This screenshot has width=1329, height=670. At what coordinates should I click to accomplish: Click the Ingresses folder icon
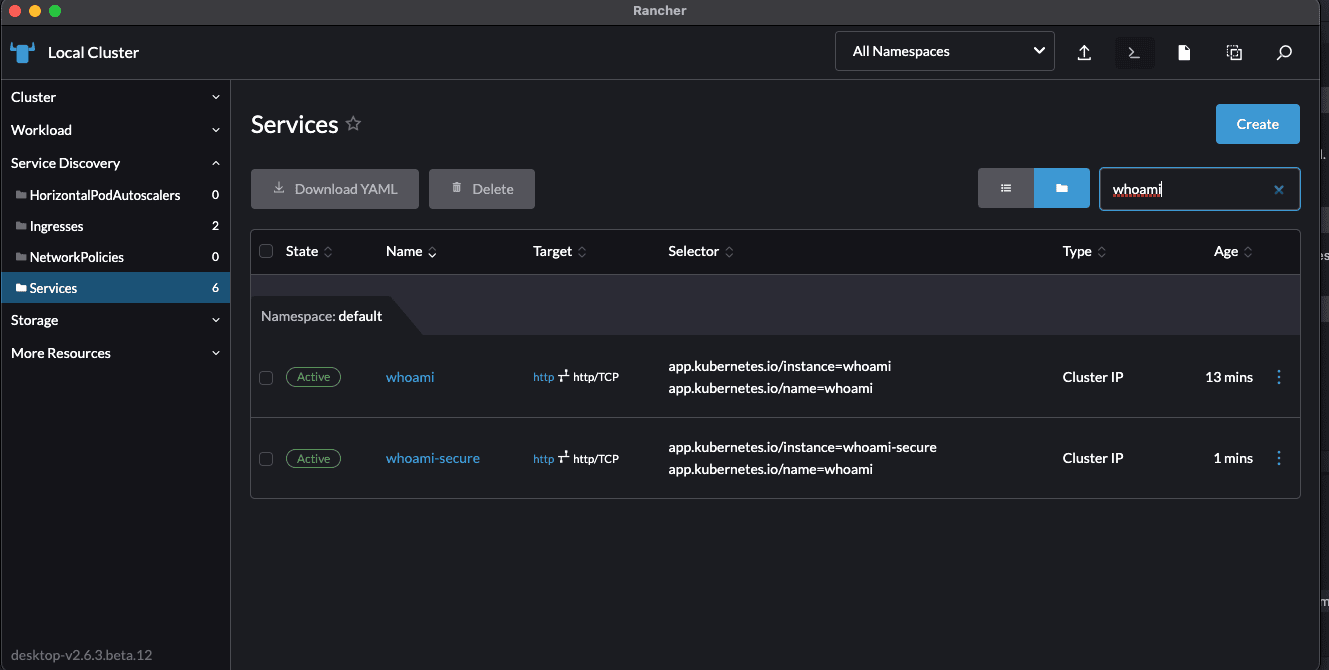coord(21,226)
